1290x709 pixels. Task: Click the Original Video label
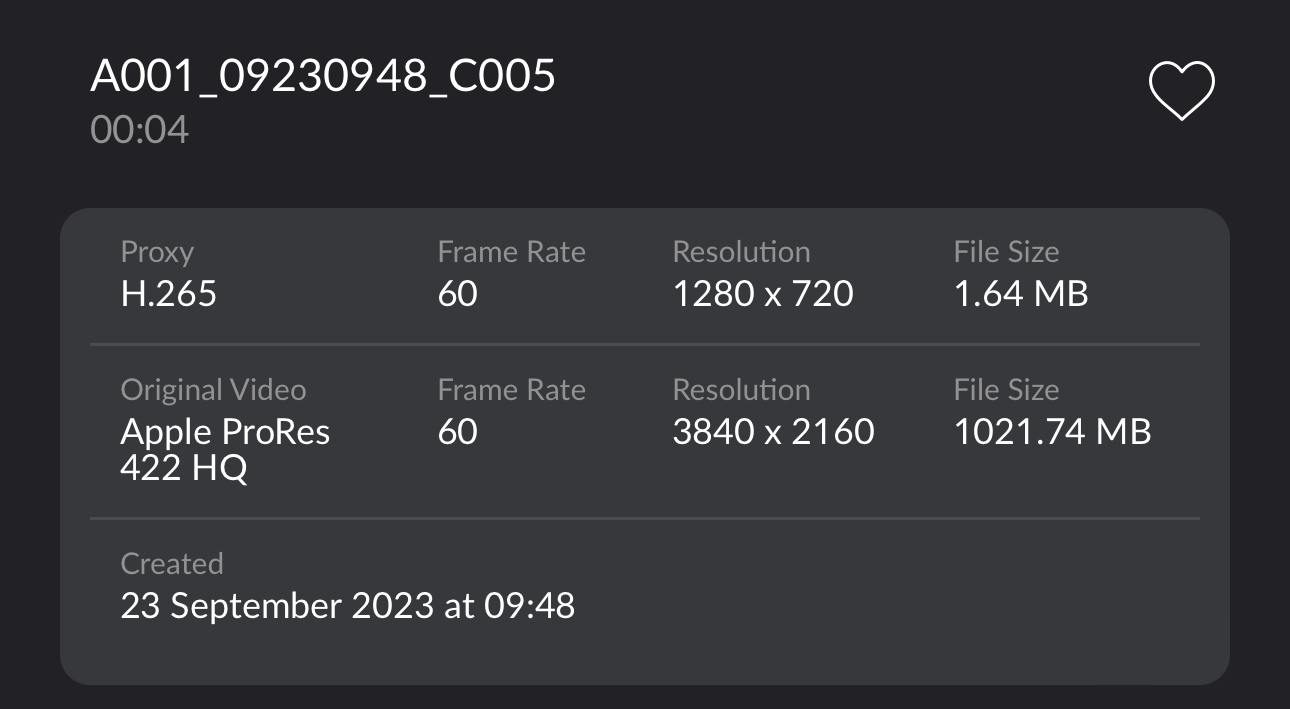tap(213, 390)
